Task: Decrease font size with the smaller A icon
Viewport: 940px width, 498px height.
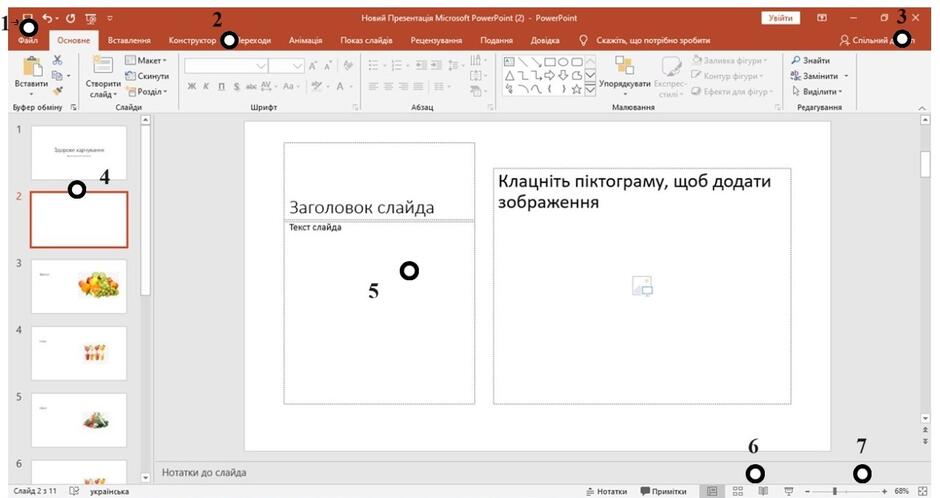Action: point(328,66)
